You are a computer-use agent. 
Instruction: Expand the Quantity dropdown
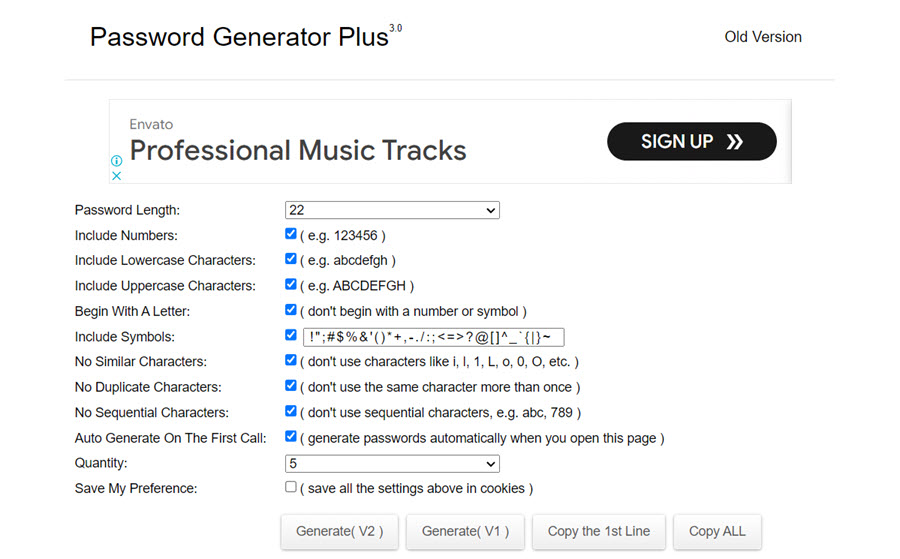392,464
